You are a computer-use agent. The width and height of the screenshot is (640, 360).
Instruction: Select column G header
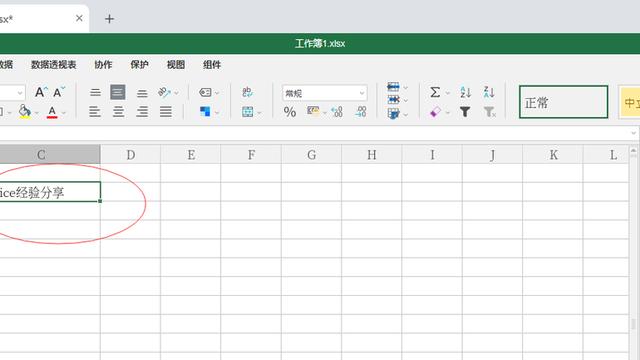pyautogui.click(x=311, y=155)
